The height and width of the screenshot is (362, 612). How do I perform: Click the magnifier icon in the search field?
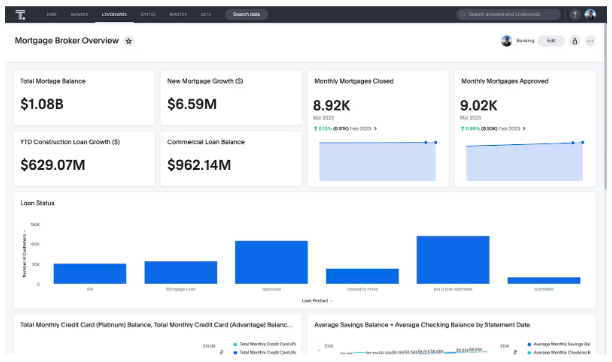point(463,14)
